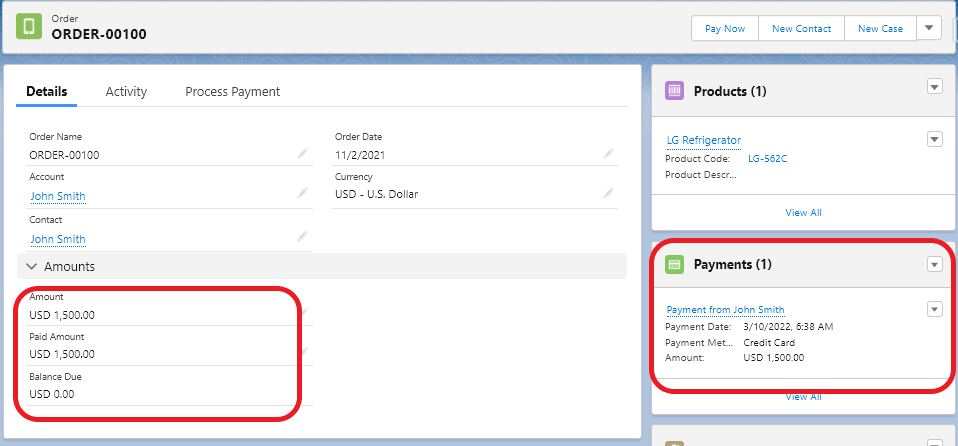Viewport: 958px width, 446px height.
Task: Click the New Case button
Action: 880,29
